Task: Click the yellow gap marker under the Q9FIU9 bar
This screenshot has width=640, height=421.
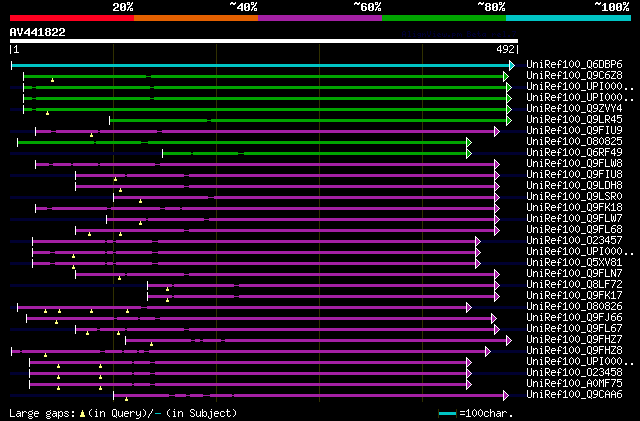Action: click(91, 135)
